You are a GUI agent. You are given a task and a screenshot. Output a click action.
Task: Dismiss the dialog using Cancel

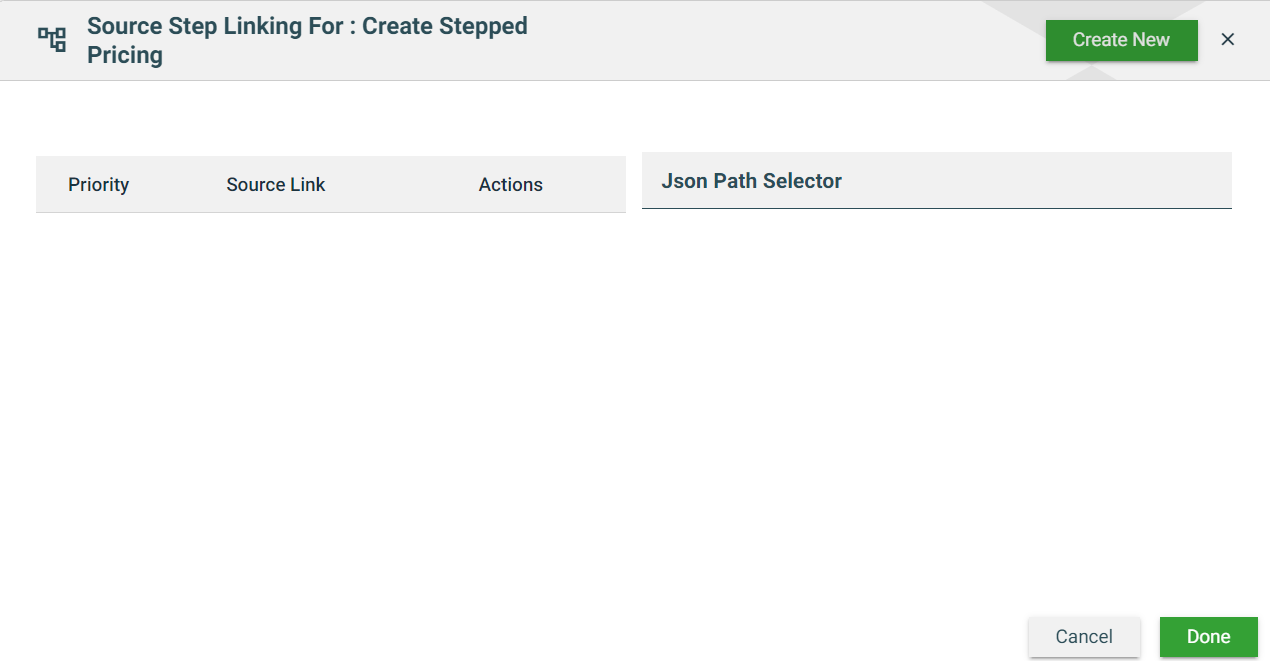(1084, 637)
